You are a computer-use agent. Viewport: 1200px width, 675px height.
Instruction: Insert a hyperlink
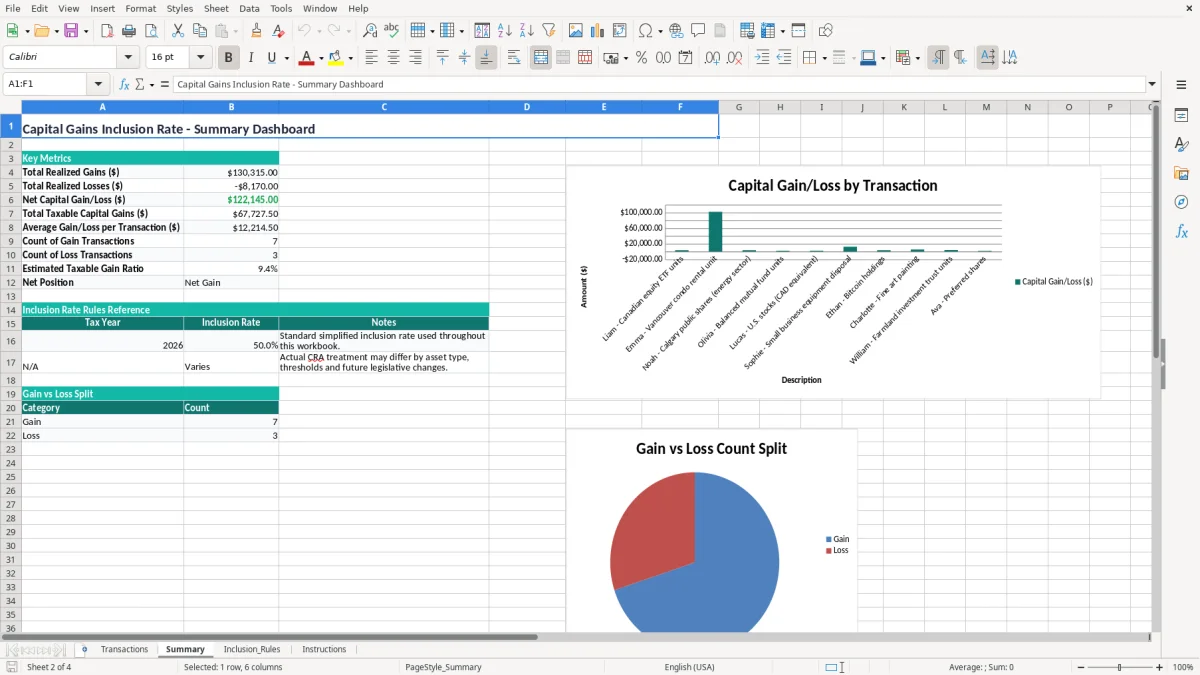(676, 31)
